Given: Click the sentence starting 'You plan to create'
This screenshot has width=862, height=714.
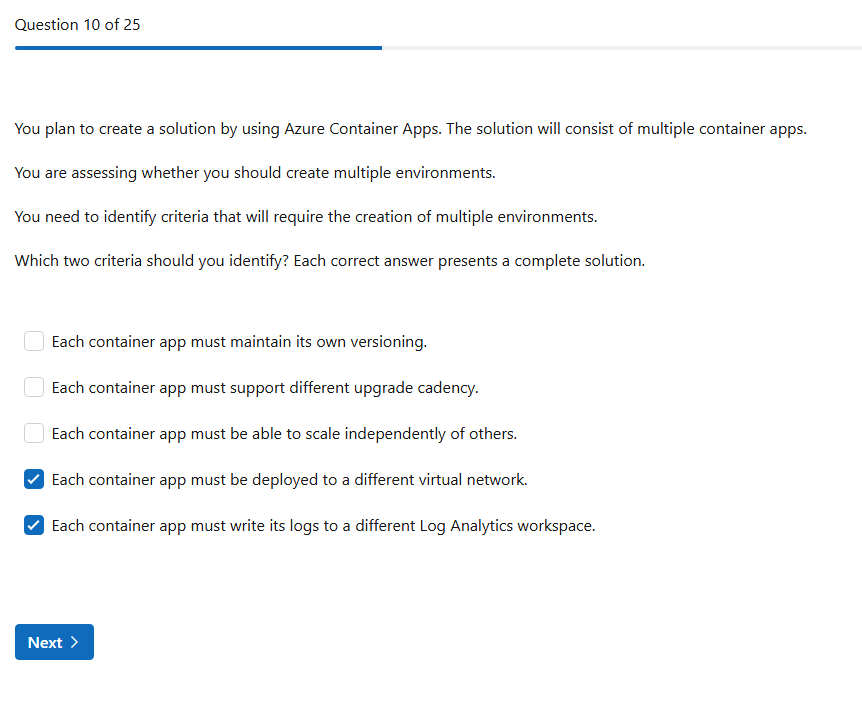Looking at the screenshot, I should [410, 129].
